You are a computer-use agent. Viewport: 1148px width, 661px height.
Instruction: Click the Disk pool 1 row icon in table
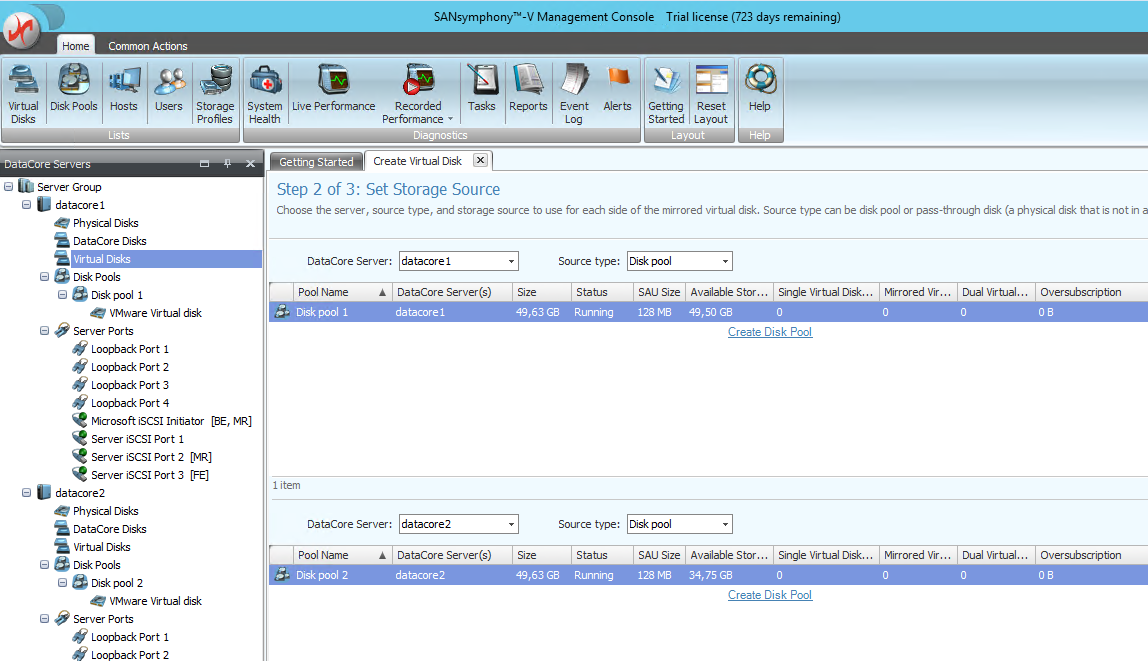[x=282, y=312]
